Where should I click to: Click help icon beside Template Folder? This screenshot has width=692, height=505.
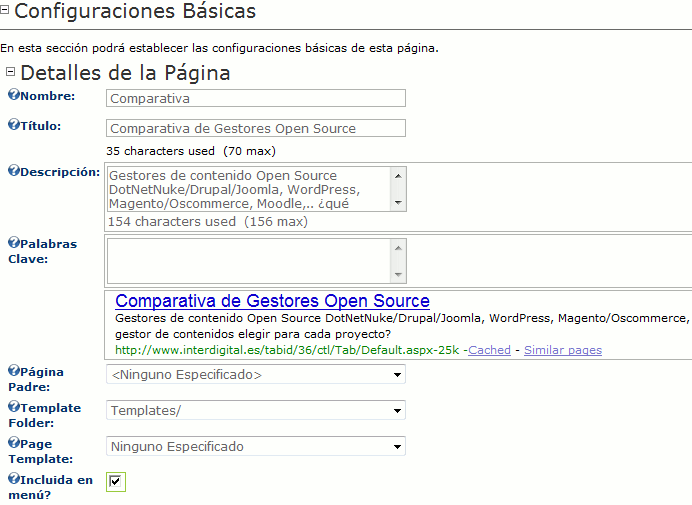point(14,406)
